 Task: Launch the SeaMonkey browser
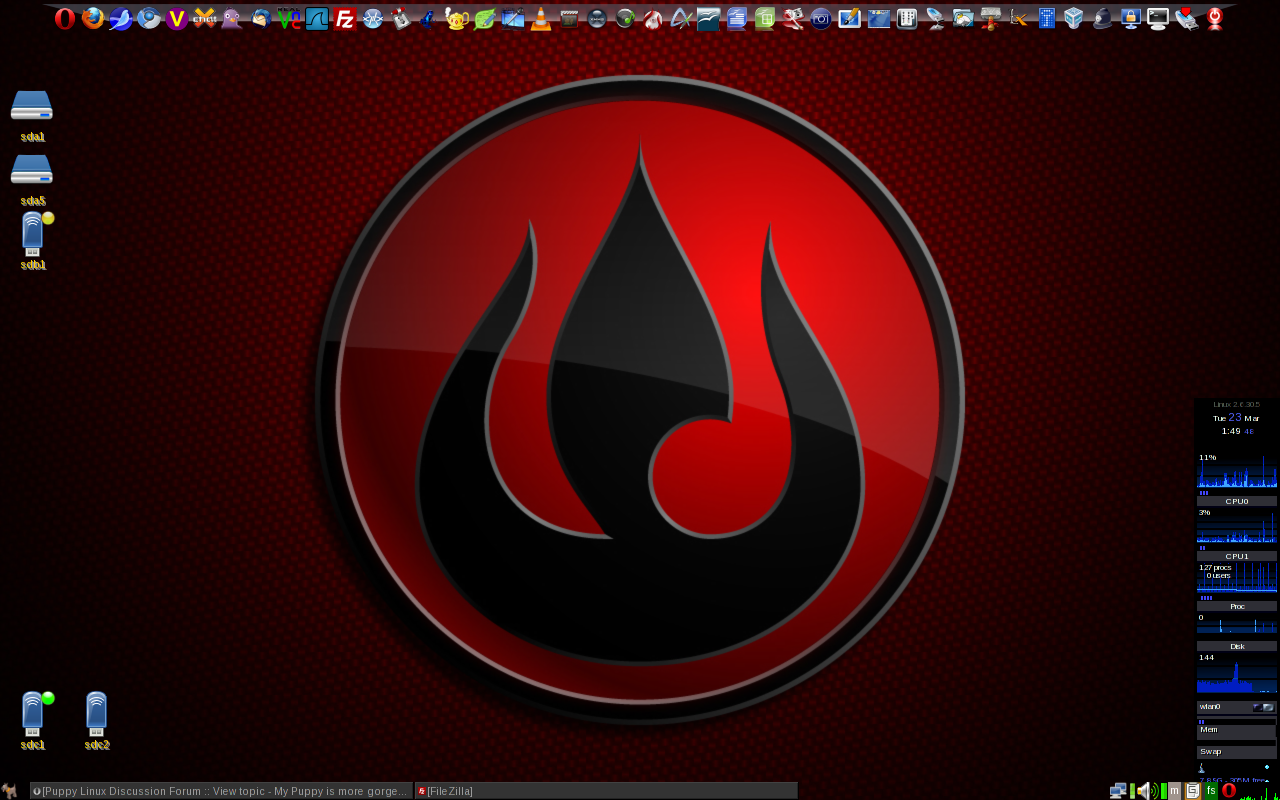point(121,18)
